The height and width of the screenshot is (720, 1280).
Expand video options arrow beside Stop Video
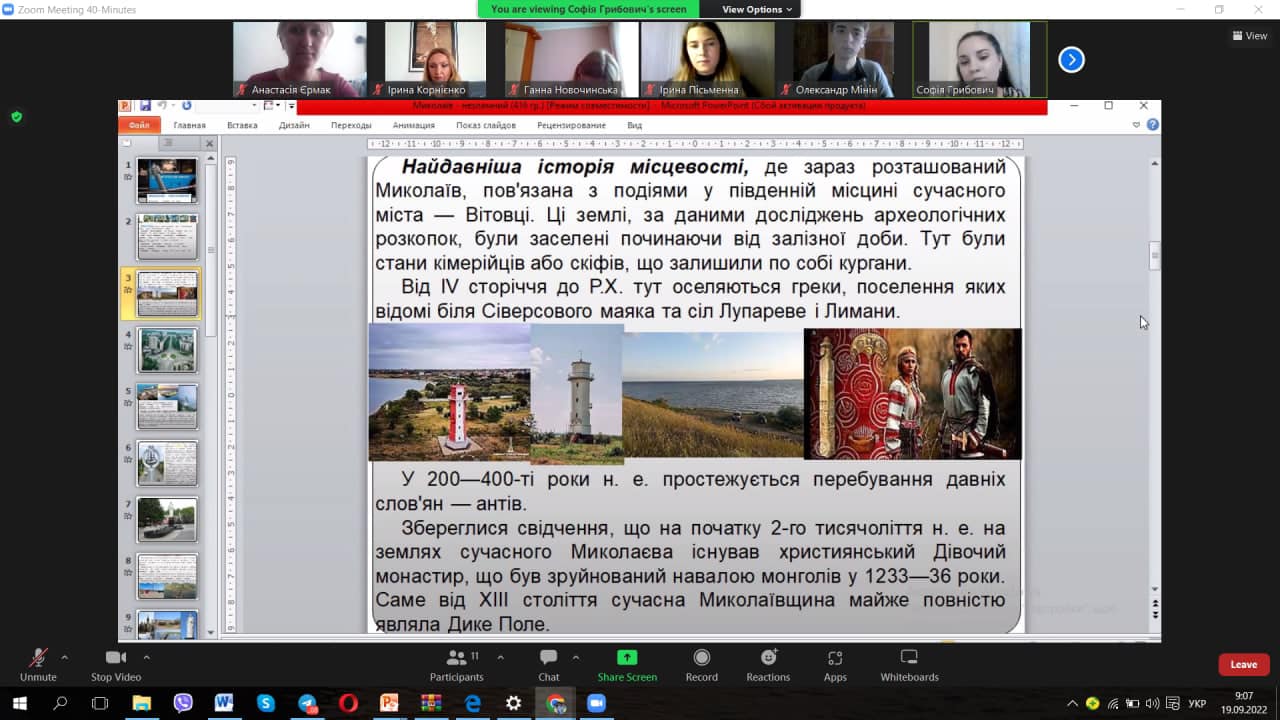click(x=147, y=657)
